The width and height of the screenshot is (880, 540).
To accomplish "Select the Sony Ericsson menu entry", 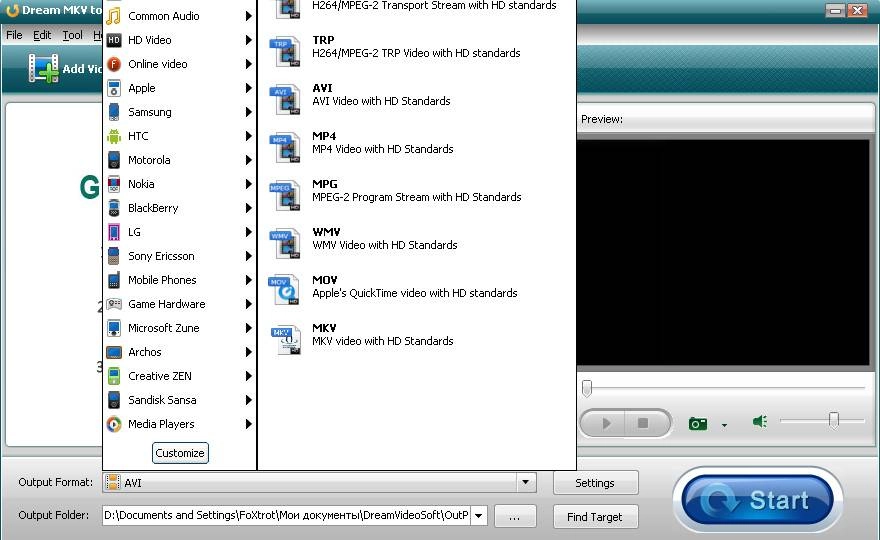I will pyautogui.click(x=180, y=256).
